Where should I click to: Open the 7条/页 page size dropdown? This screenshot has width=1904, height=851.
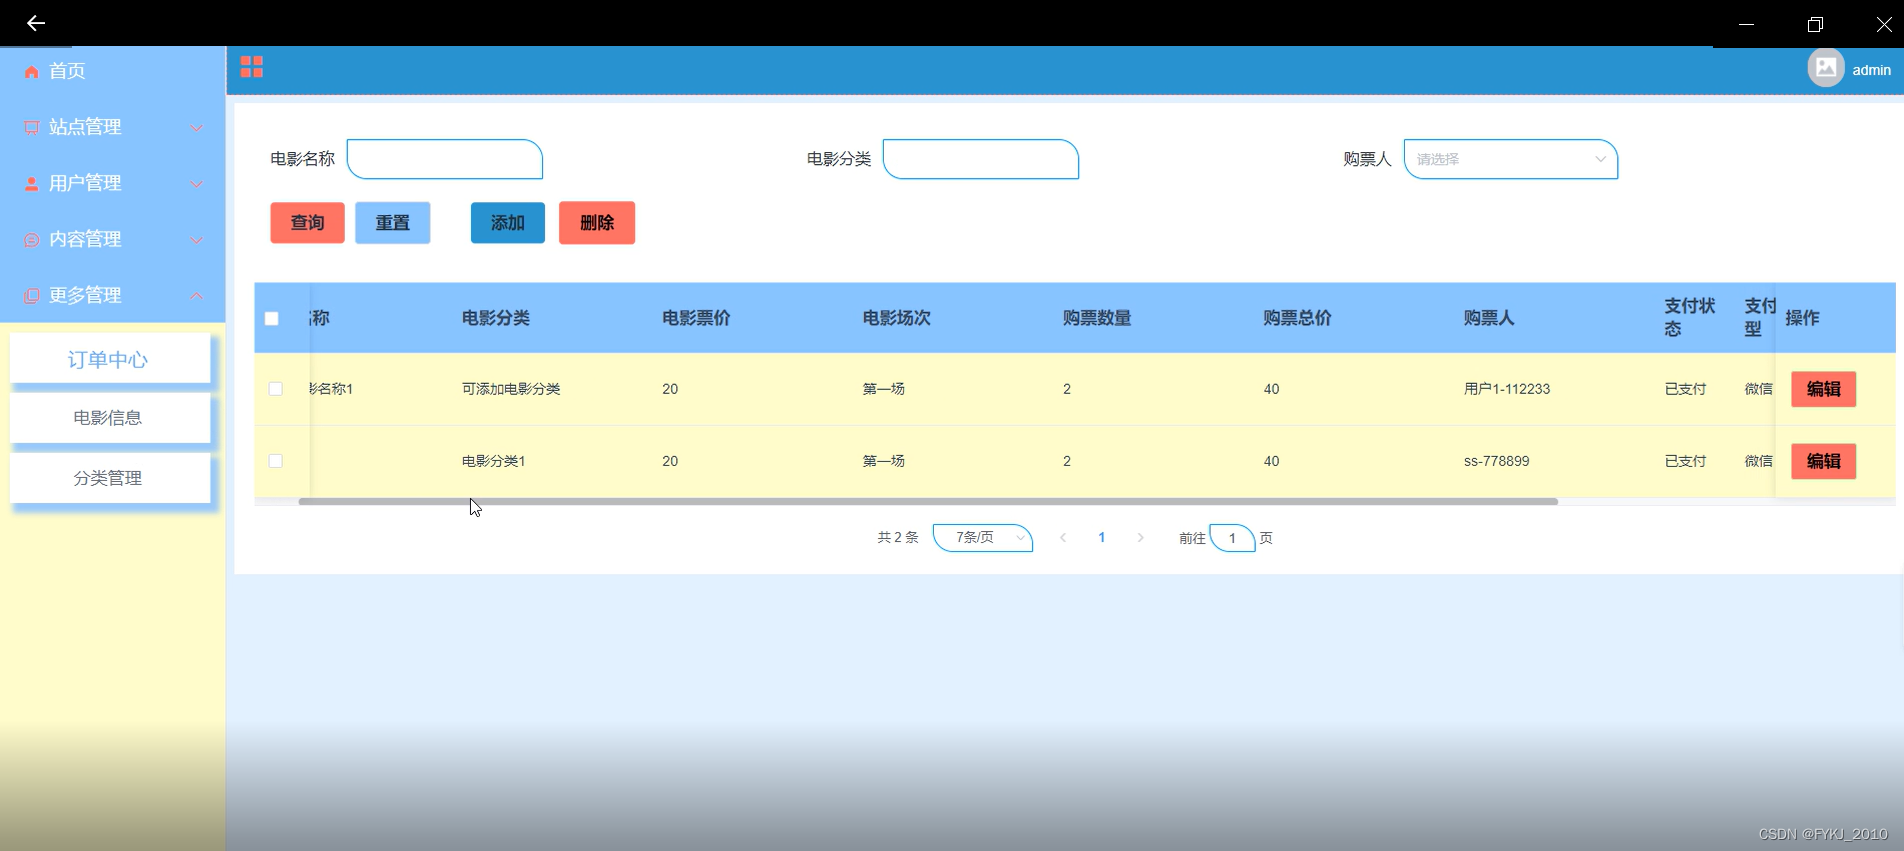click(983, 538)
